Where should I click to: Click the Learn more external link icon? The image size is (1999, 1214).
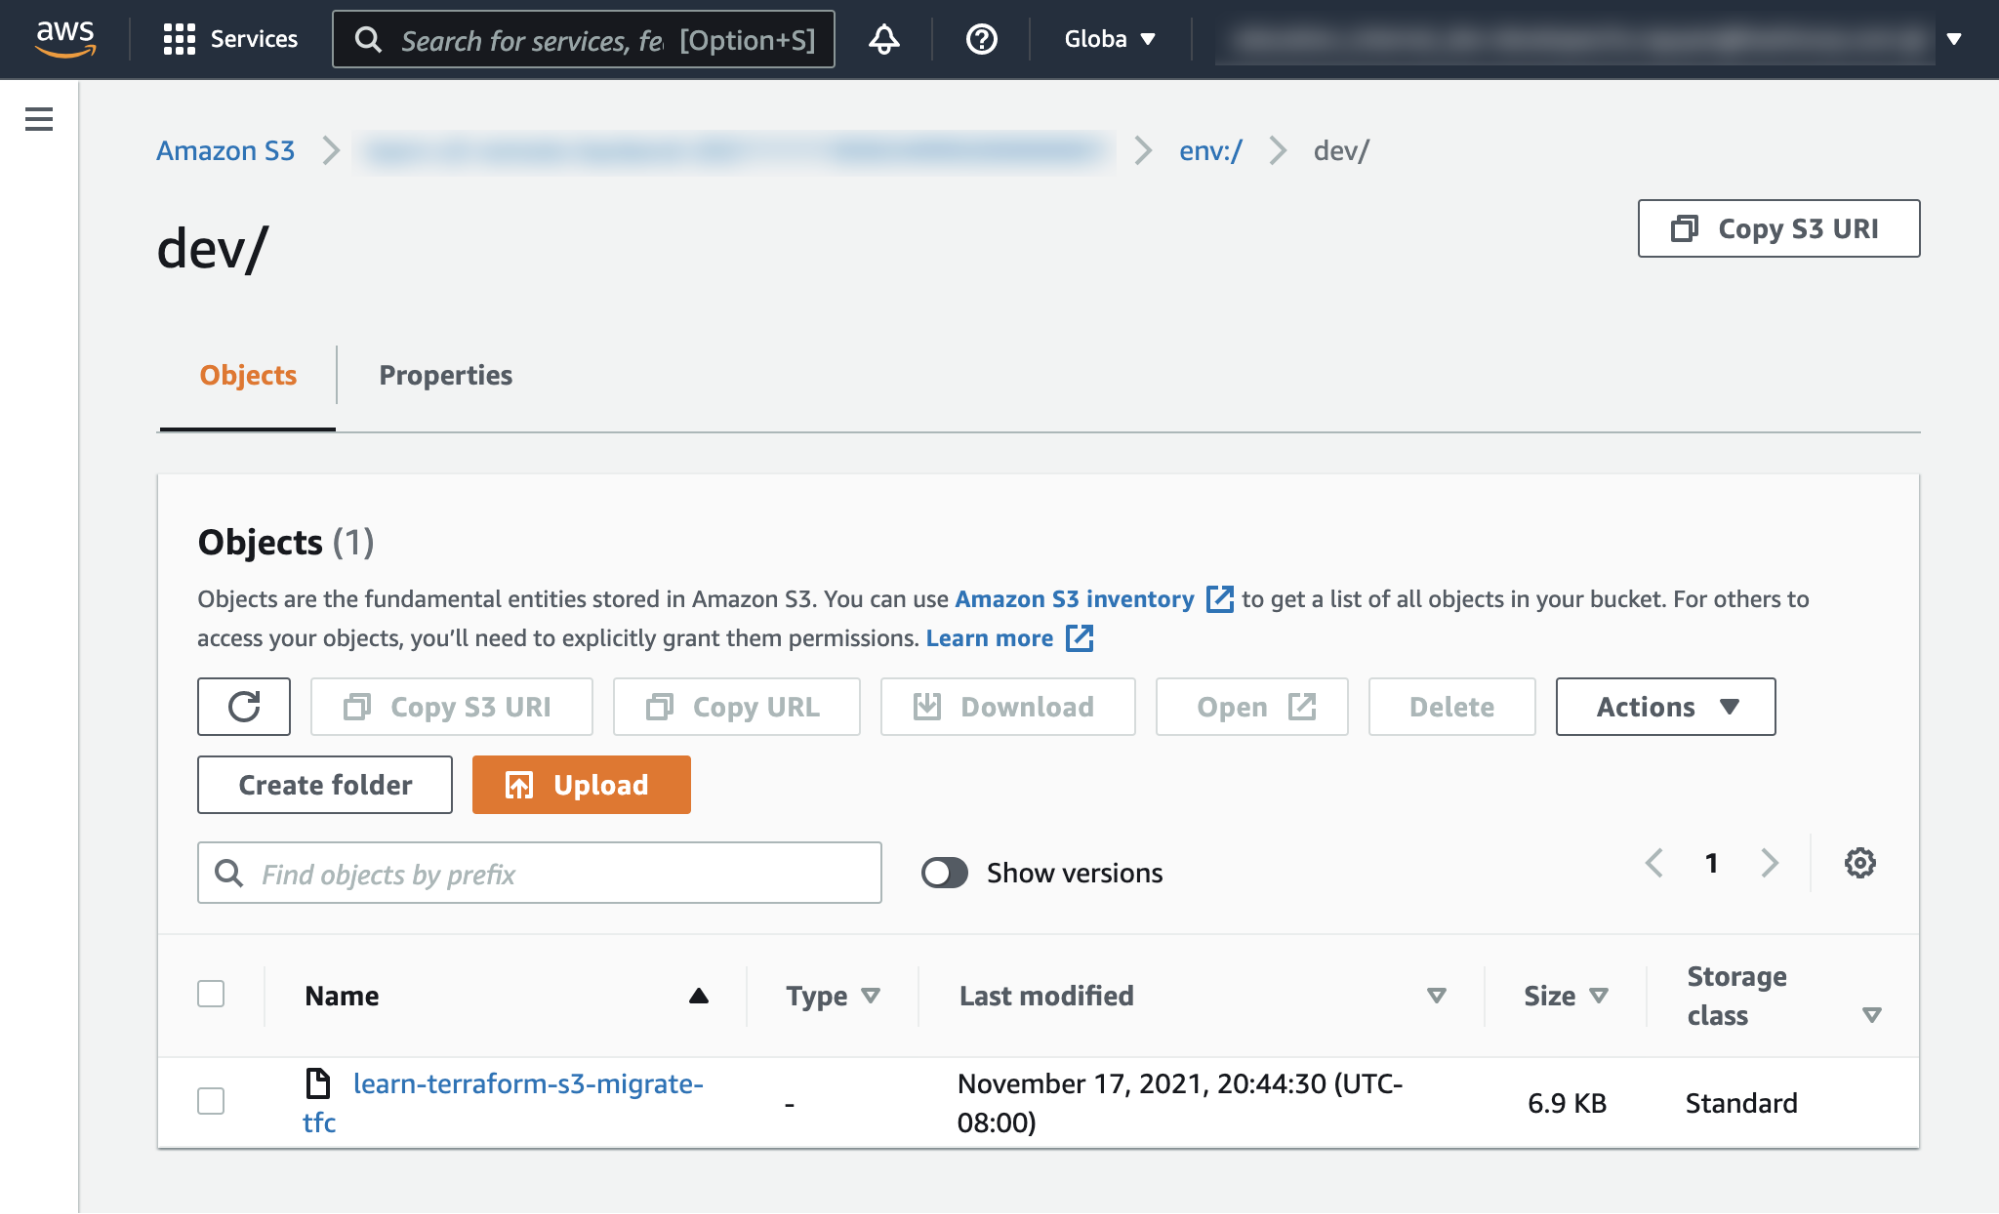pos(1079,638)
